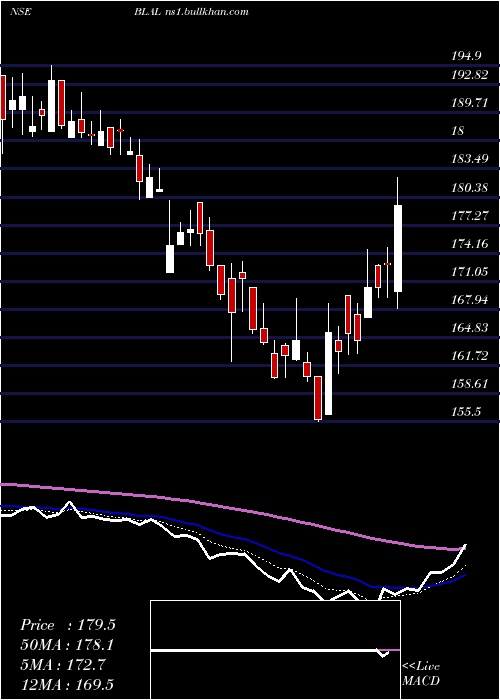Click the latest tall white candlestick
This screenshot has width=500, height=700.
coord(398,248)
